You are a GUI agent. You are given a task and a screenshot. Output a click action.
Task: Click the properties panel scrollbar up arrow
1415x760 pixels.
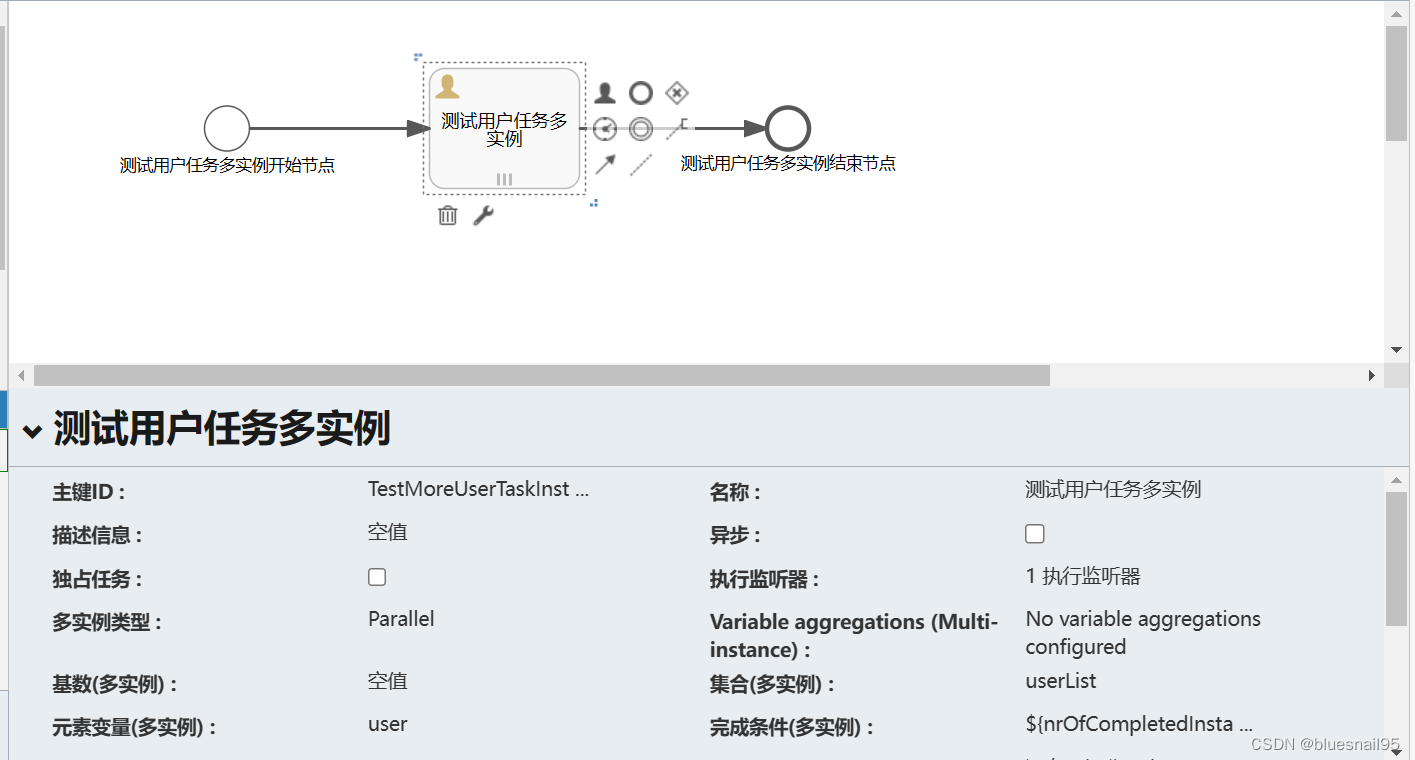pos(1396,480)
